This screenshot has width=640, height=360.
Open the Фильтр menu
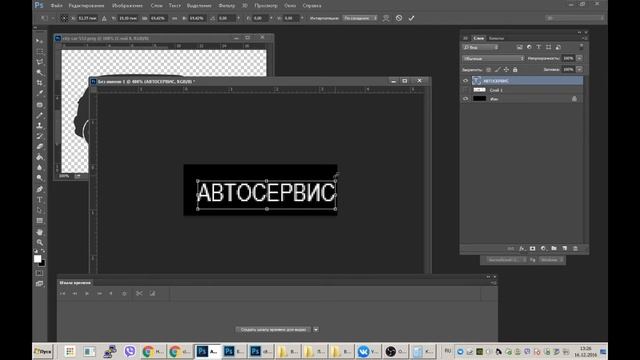point(227,6)
